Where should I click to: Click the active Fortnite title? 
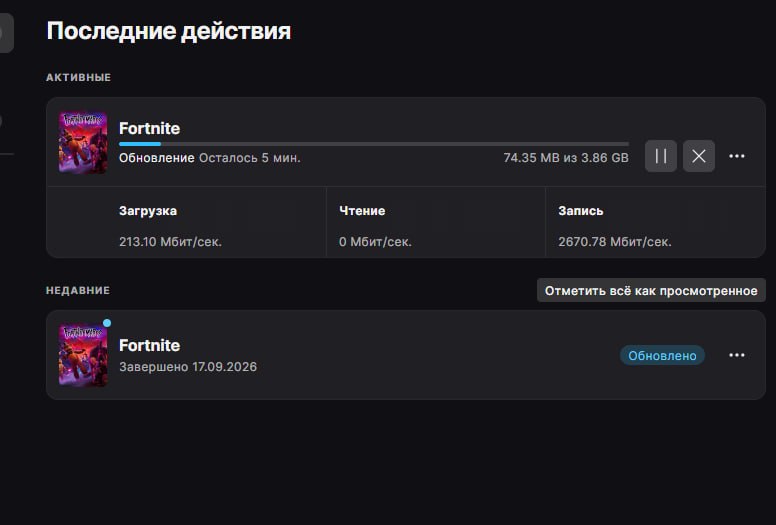click(149, 128)
